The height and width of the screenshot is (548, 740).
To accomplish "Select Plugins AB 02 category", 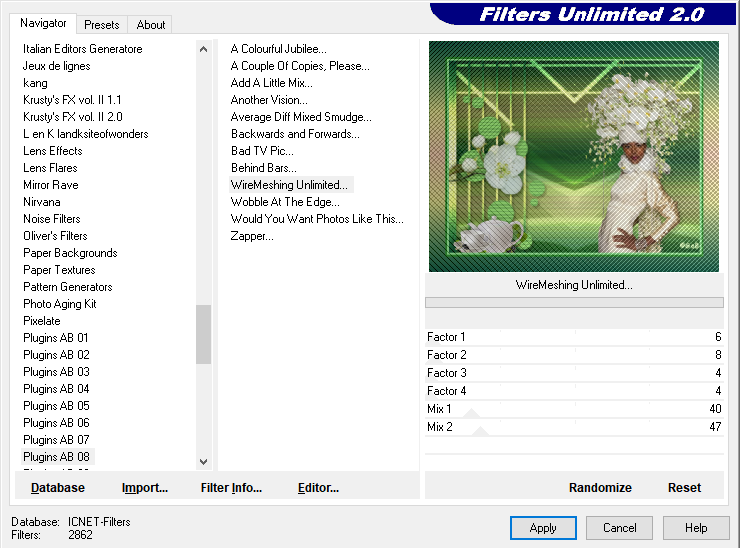I will 56,355.
